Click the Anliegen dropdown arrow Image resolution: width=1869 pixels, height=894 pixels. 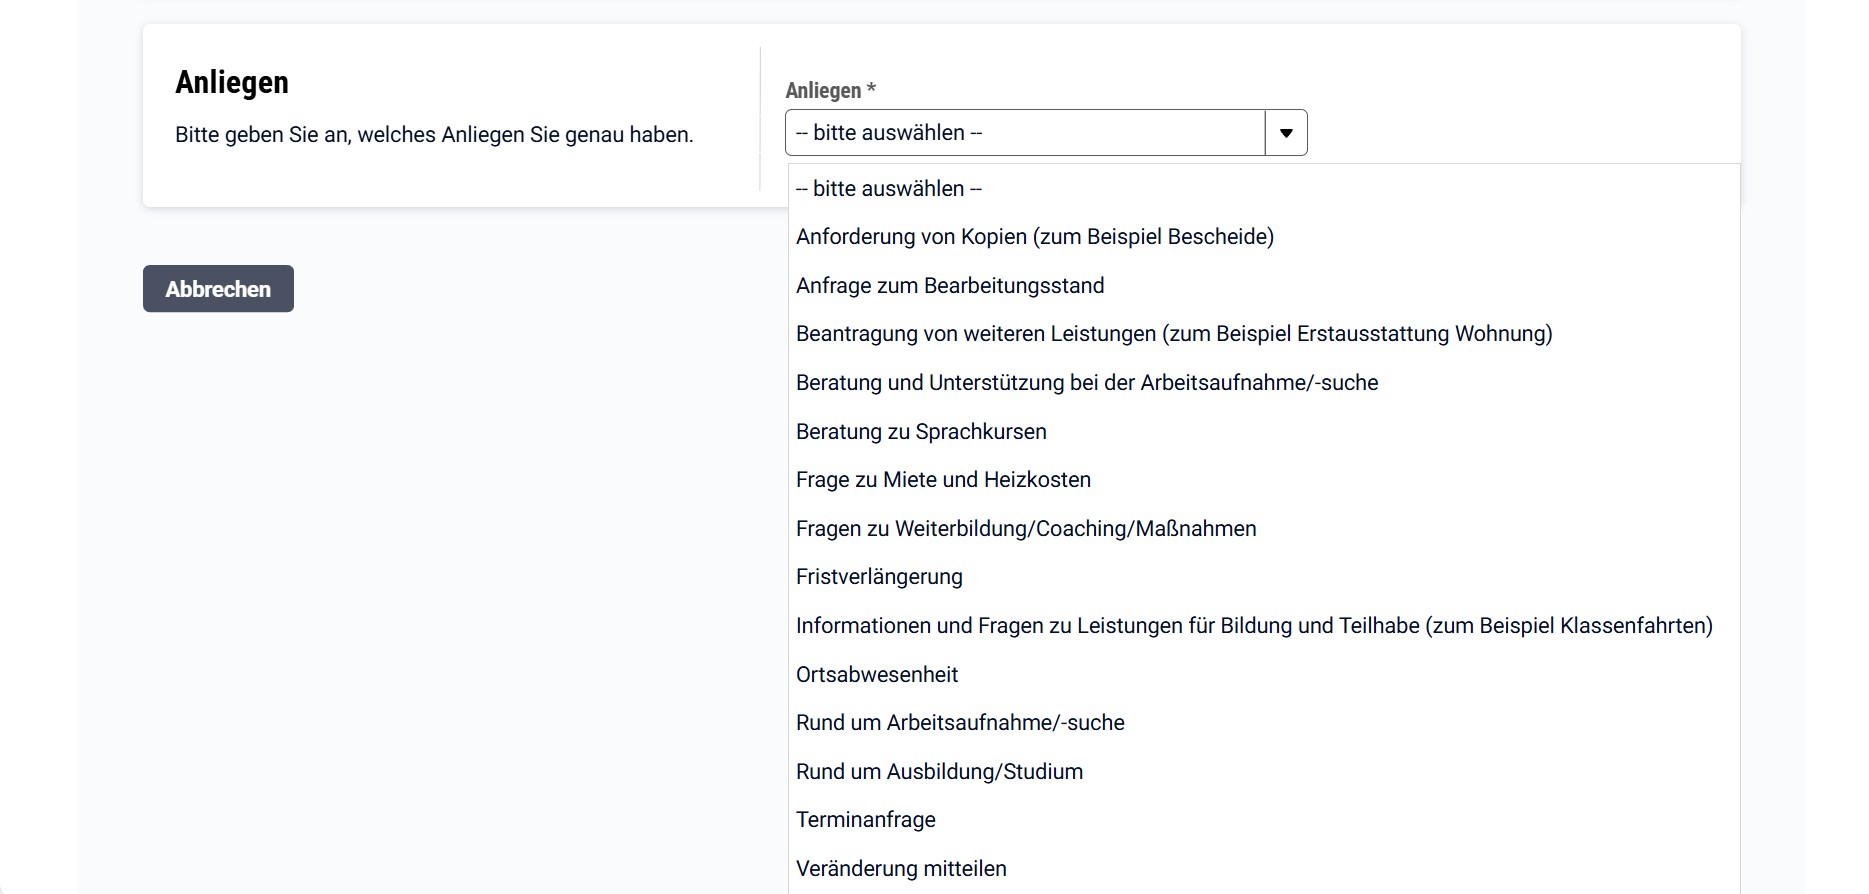pyautogui.click(x=1286, y=133)
